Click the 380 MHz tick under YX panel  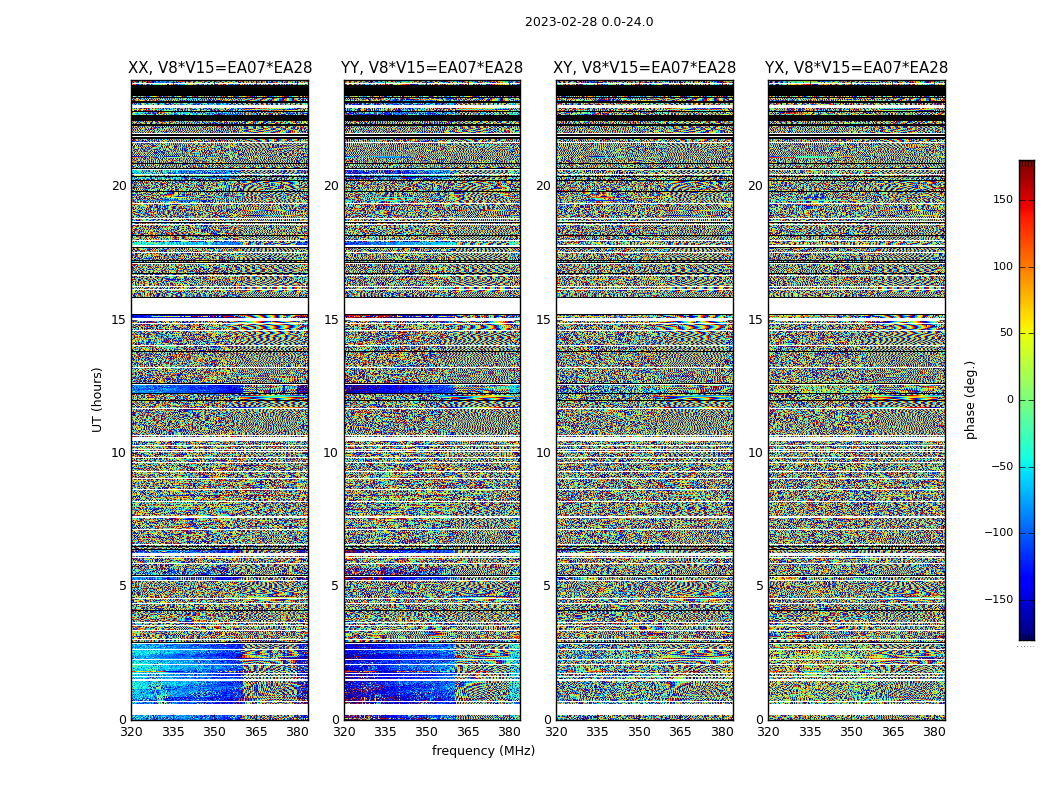[x=934, y=732]
